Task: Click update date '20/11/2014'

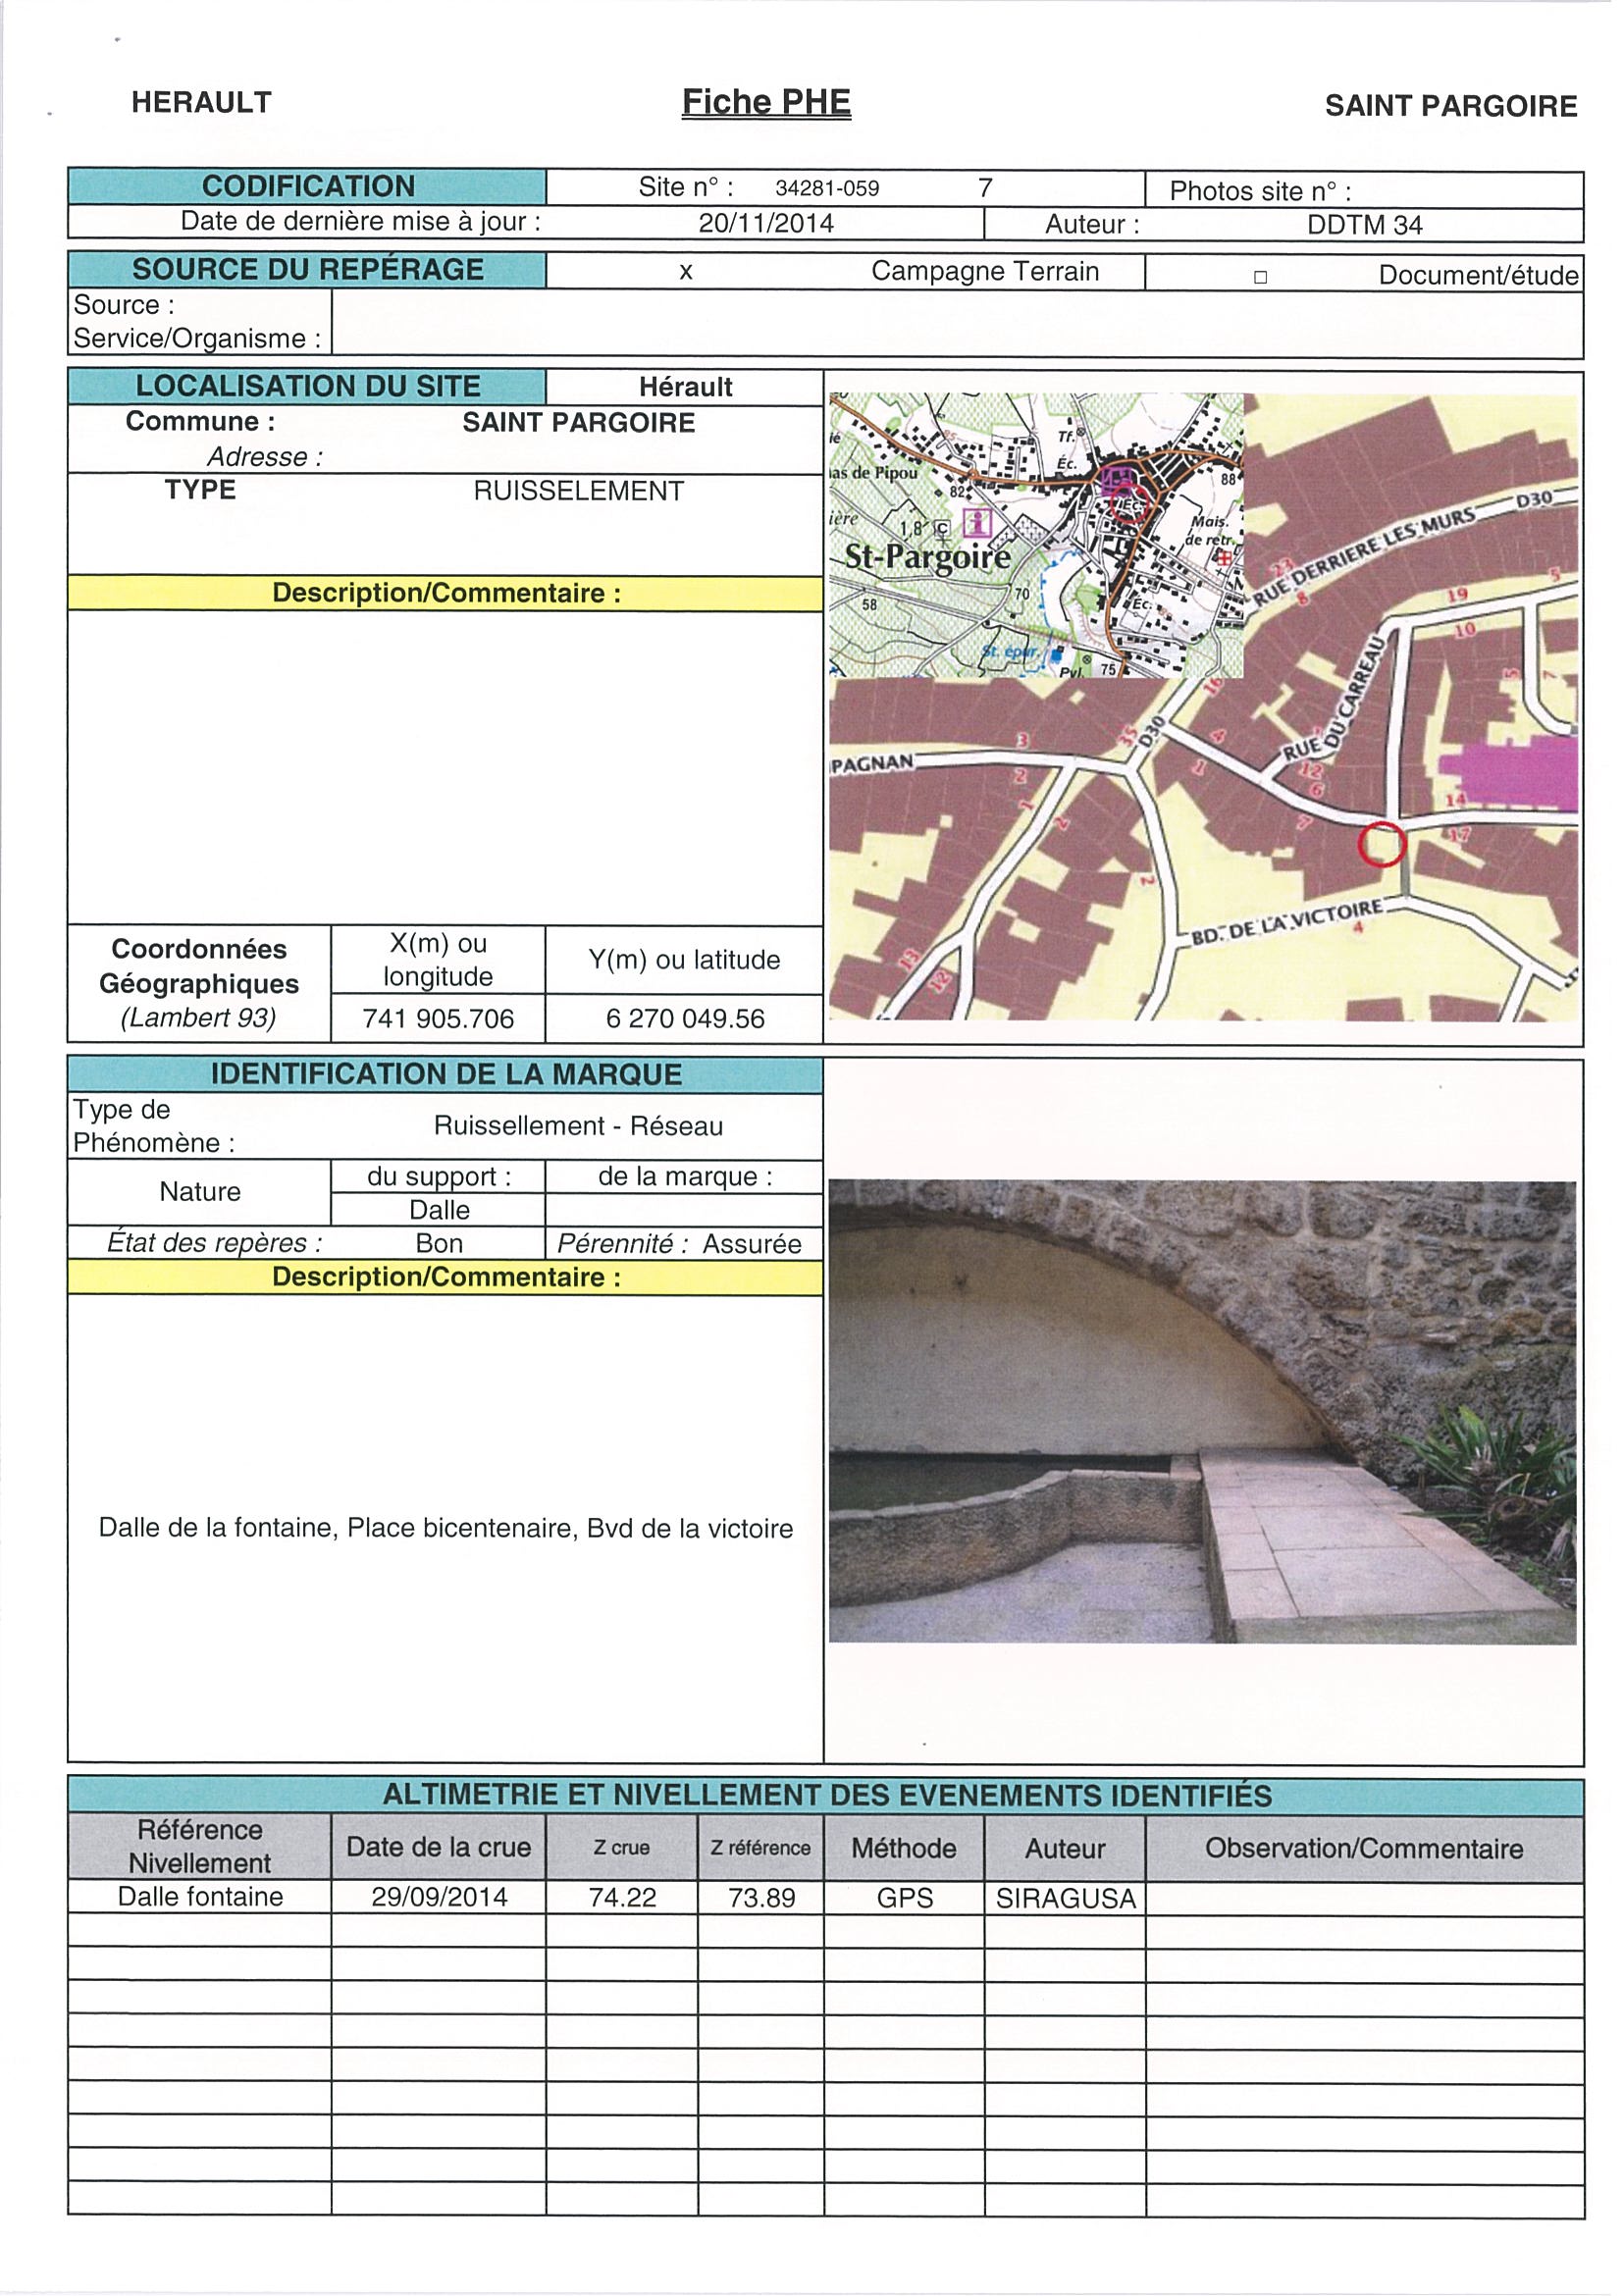Action: tap(766, 223)
